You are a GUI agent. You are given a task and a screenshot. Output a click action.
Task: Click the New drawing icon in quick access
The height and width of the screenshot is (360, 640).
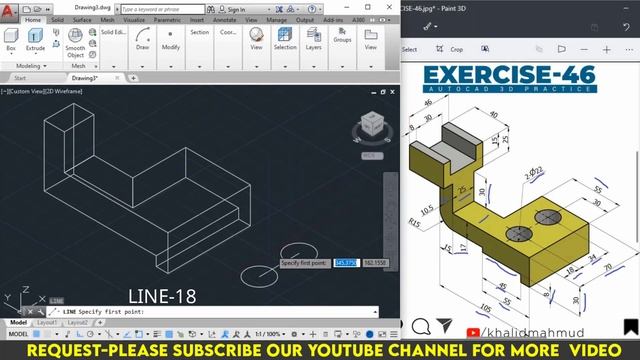point(27,9)
